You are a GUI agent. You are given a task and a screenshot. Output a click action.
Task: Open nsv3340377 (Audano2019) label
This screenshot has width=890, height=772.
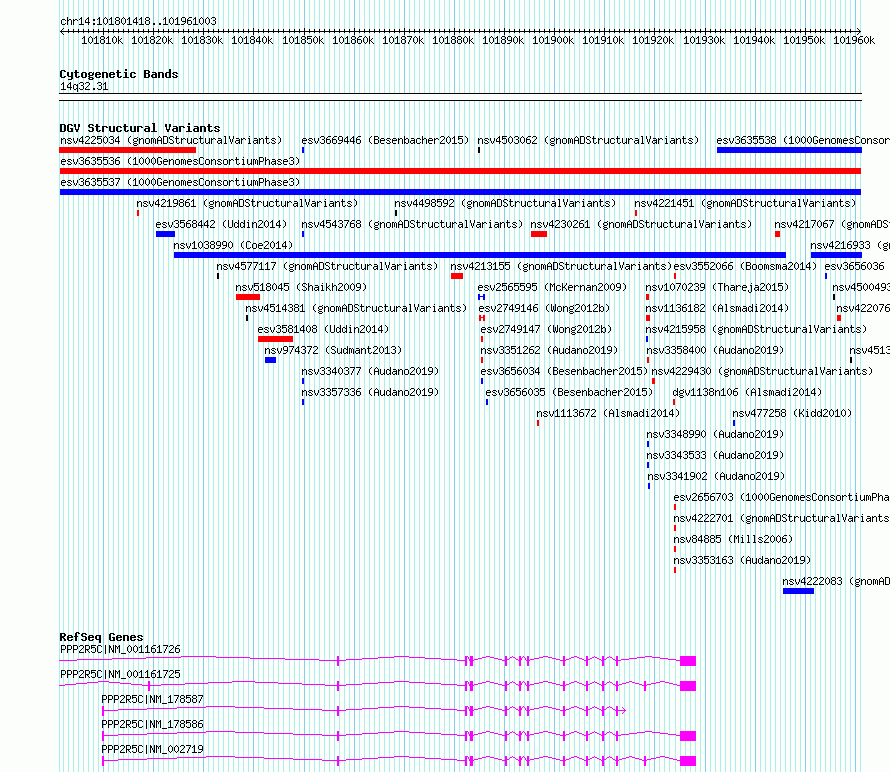point(370,371)
